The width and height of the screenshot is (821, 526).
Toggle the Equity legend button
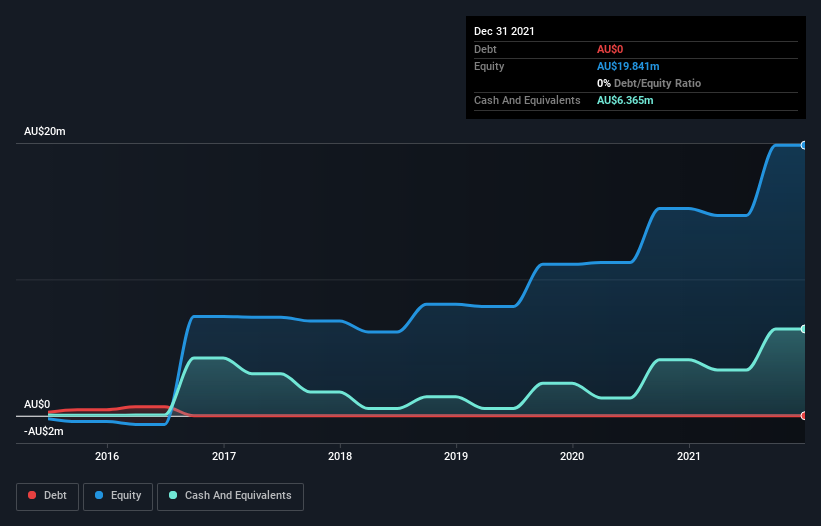tap(118, 496)
